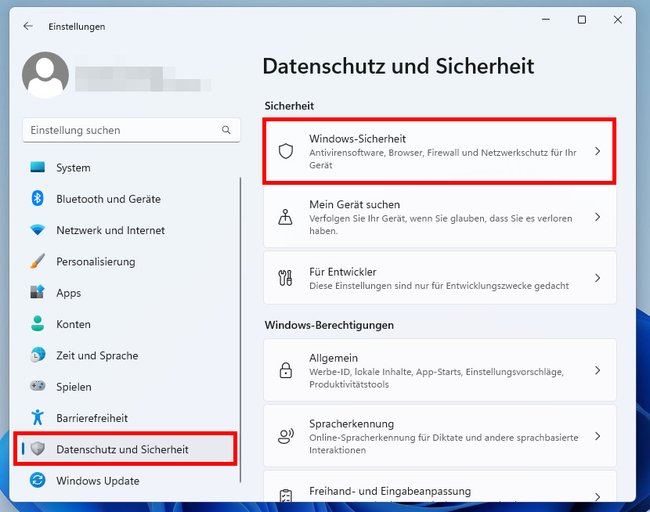The width and height of the screenshot is (650, 512).
Task: Click the blurred account name
Action: [143, 79]
